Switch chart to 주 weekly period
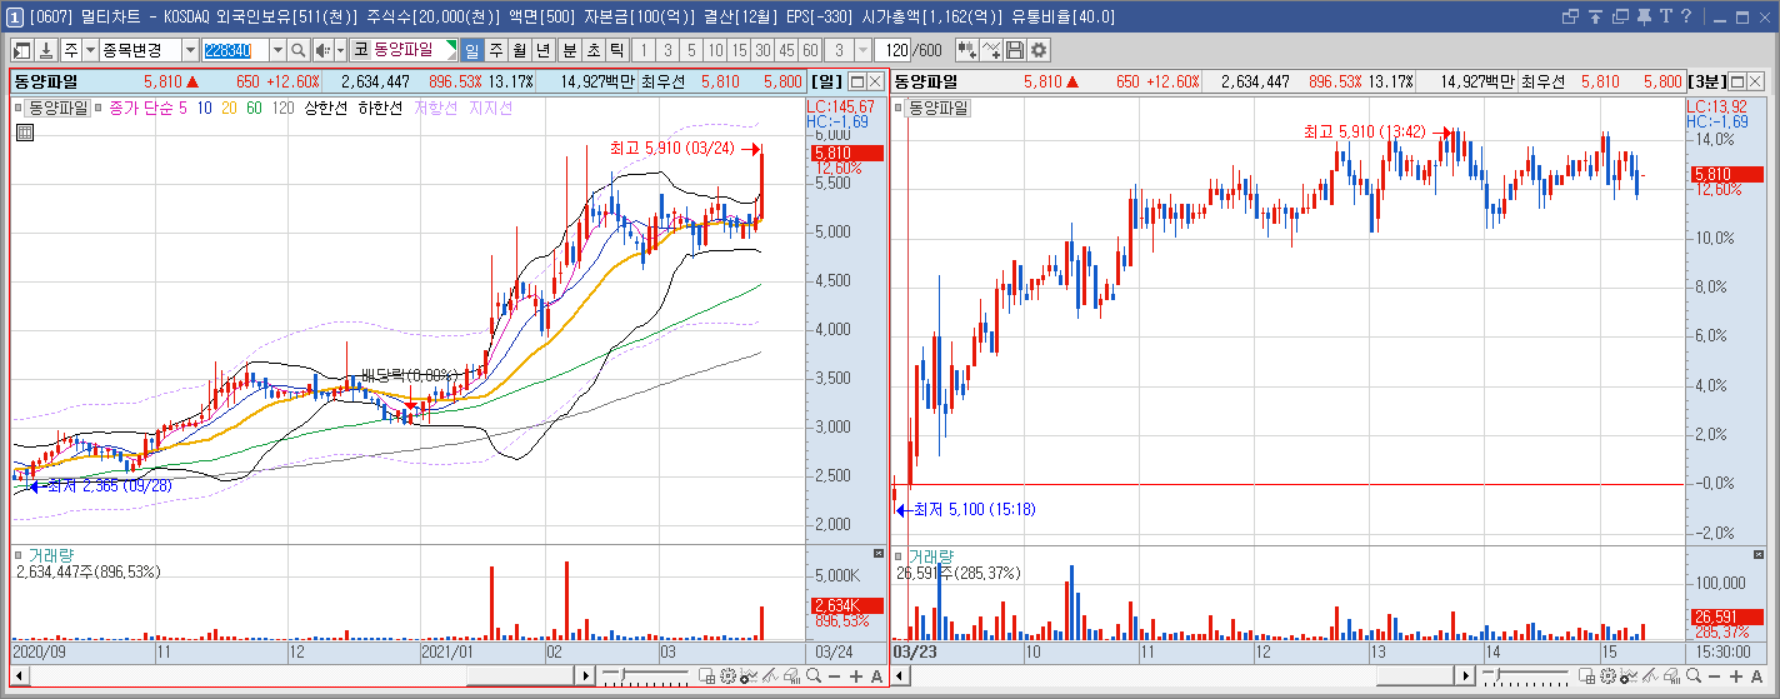The width and height of the screenshot is (1780, 699). pyautogui.click(x=496, y=50)
